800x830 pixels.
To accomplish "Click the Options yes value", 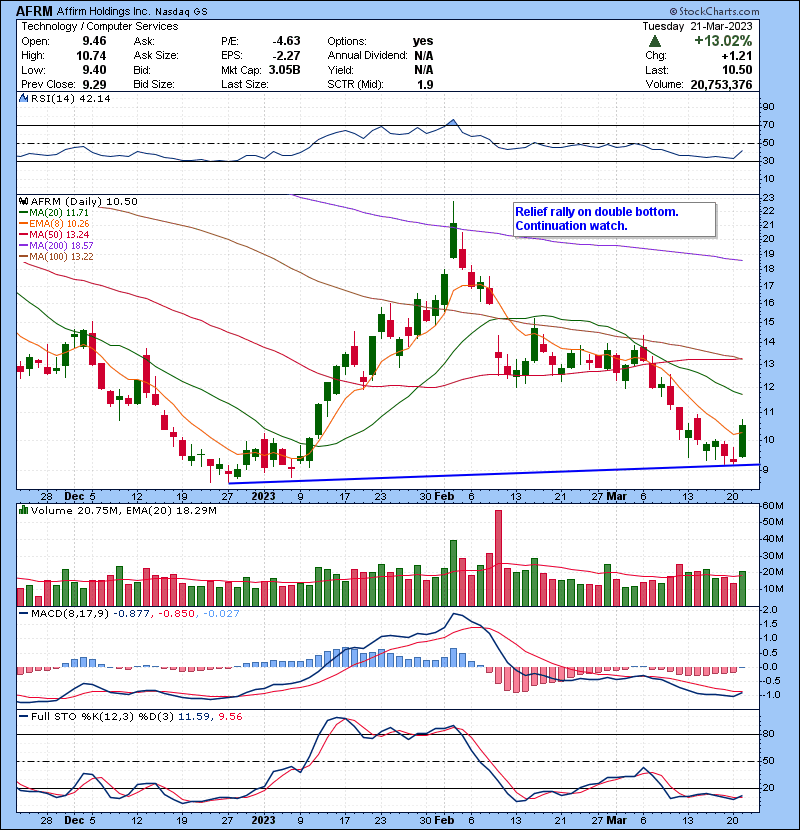I will tap(423, 41).
